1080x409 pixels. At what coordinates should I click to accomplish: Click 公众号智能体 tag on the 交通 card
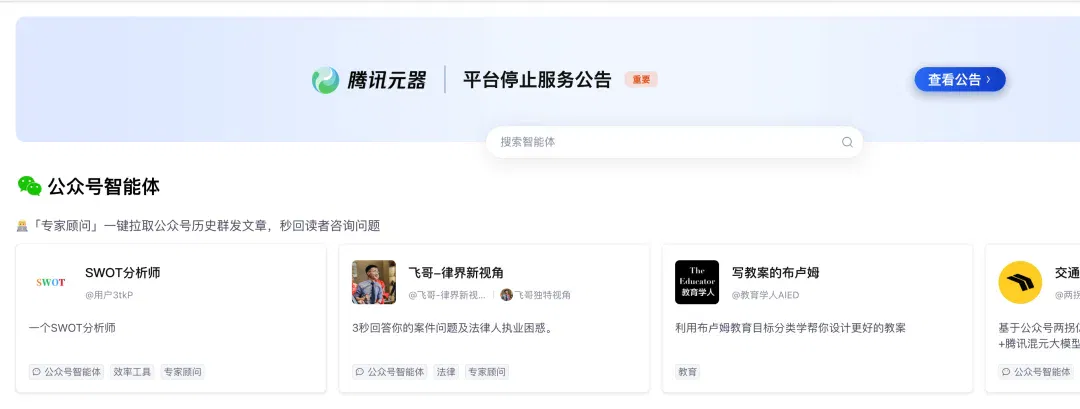click(1036, 372)
